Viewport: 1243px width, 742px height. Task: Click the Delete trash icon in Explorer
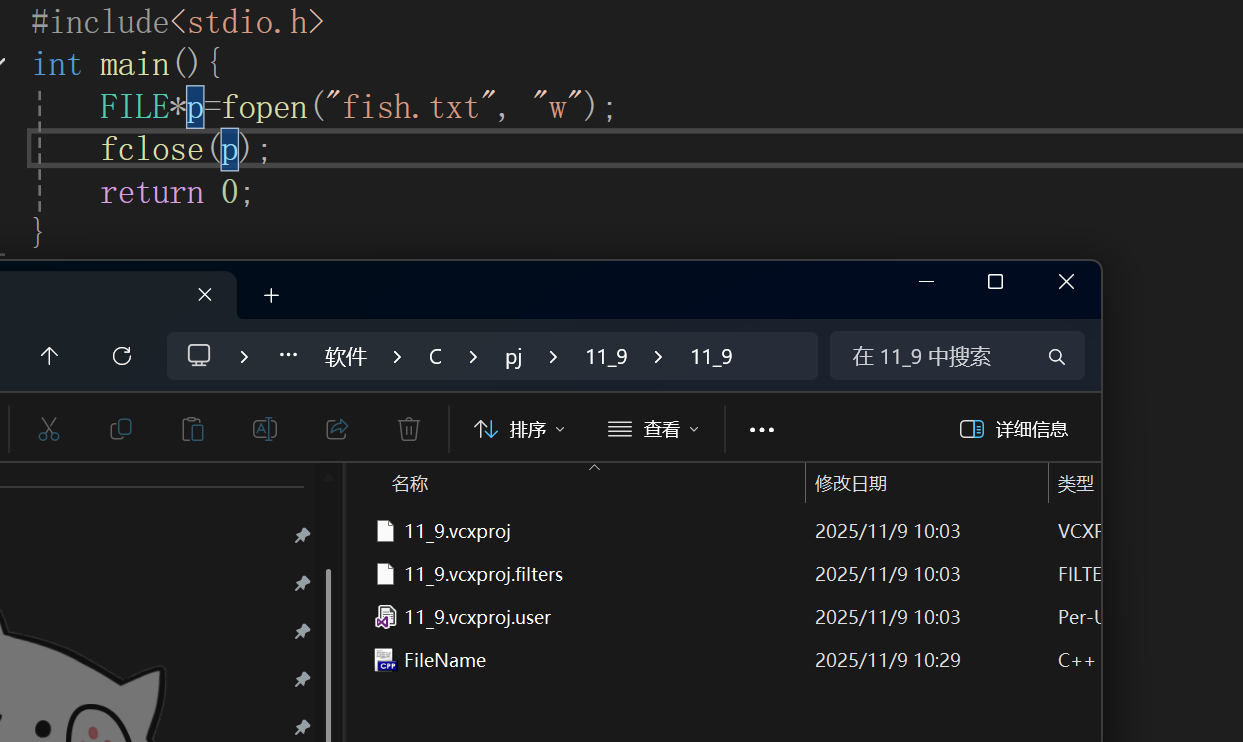409,429
